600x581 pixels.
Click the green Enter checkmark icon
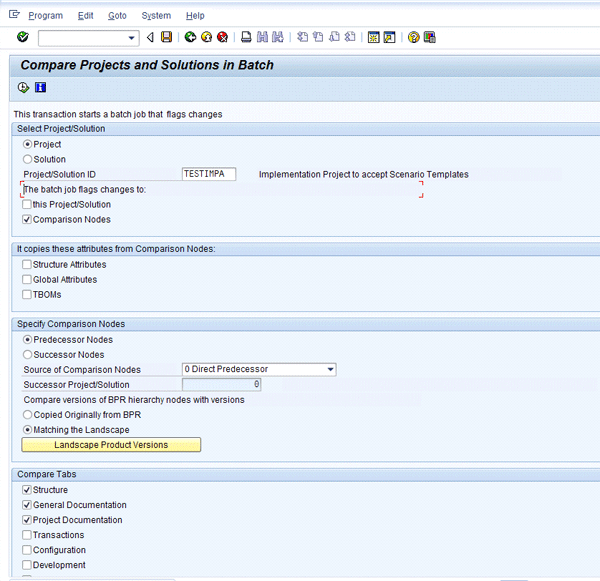click(x=22, y=38)
